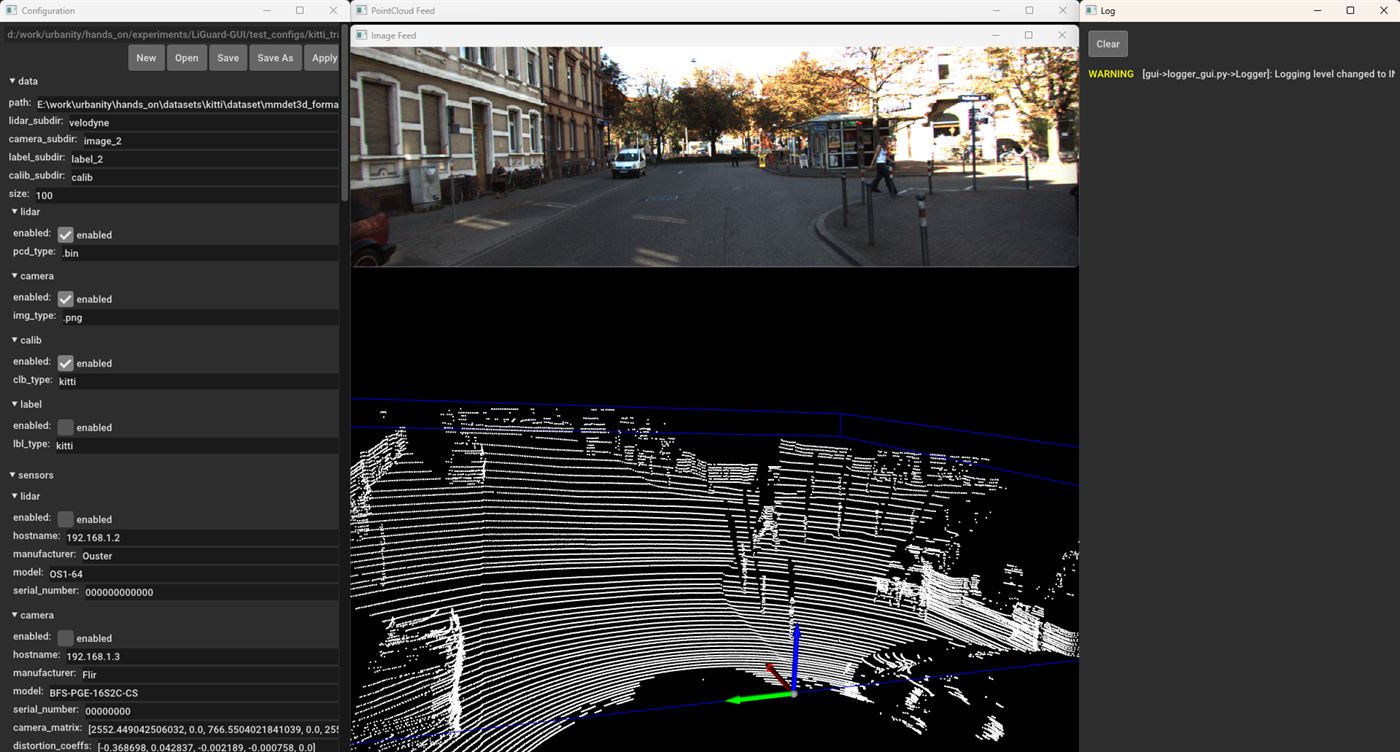
Task: Click the label_subdir field containing label_2
Action: pos(203,159)
